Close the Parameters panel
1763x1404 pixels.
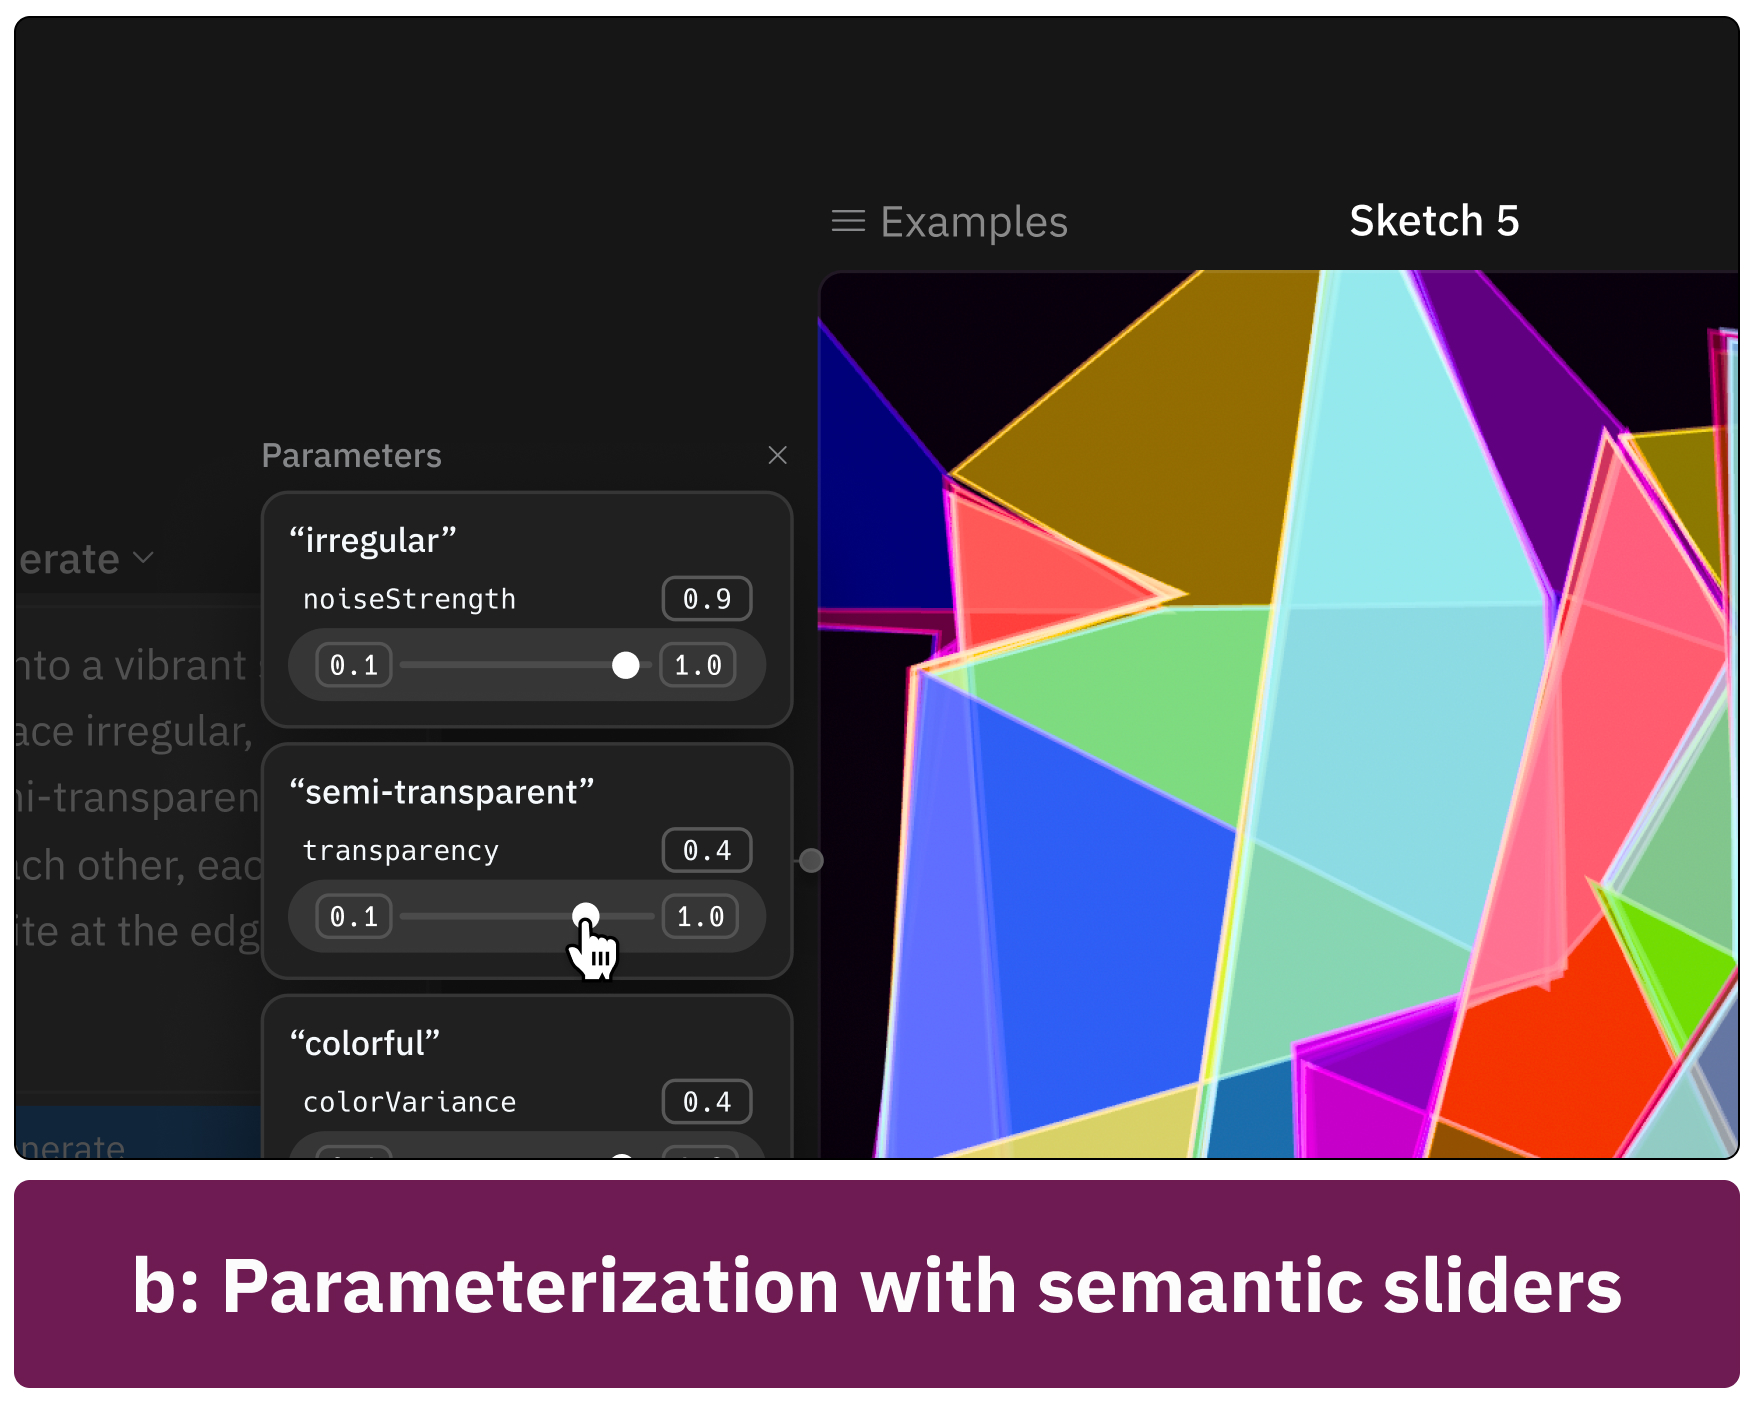tap(777, 455)
